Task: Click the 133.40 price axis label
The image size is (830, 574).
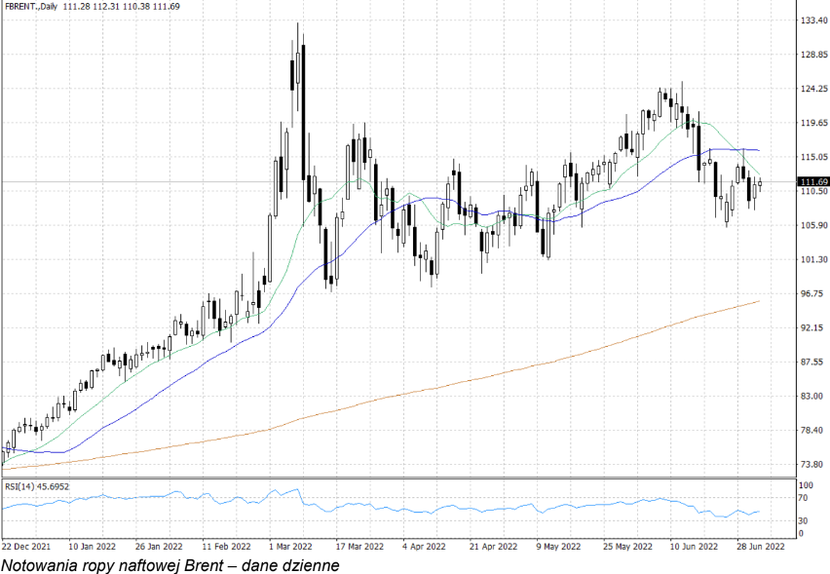Action: pyautogui.click(x=814, y=21)
